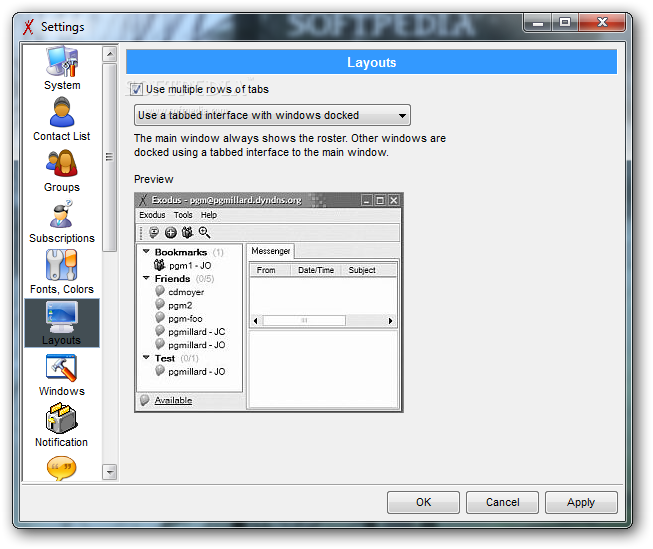653x549 pixels.
Task: Maximize the Settings window
Action: [565, 22]
